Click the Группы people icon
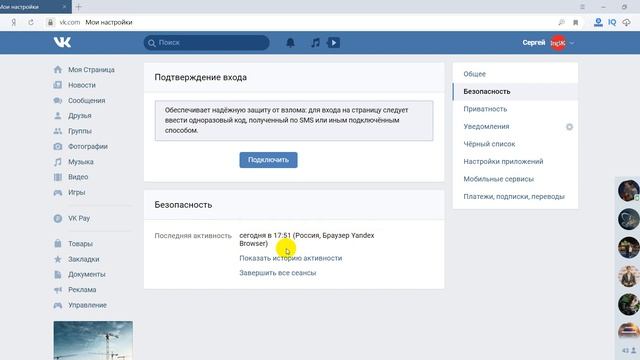640x360 pixels. coord(58,131)
